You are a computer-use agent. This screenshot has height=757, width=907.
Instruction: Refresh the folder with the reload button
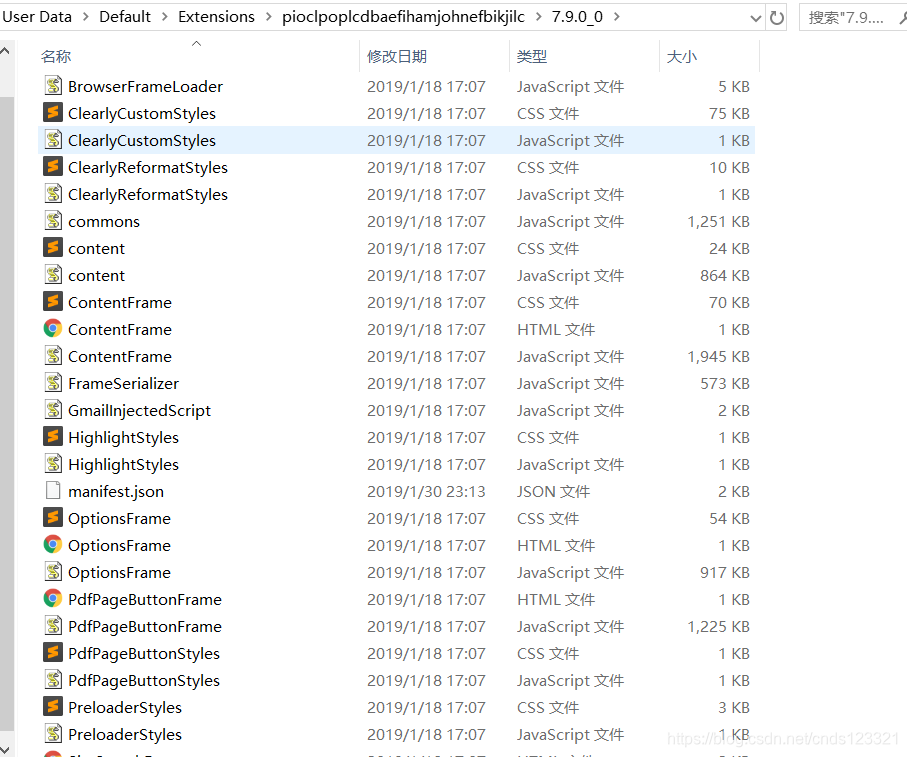tap(777, 17)
